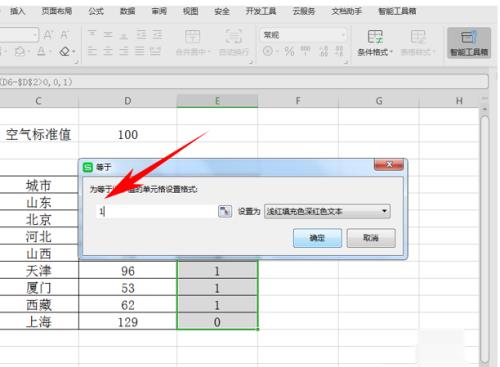
Task: Click the distributed alignment icon
Action: click(155, 51)
